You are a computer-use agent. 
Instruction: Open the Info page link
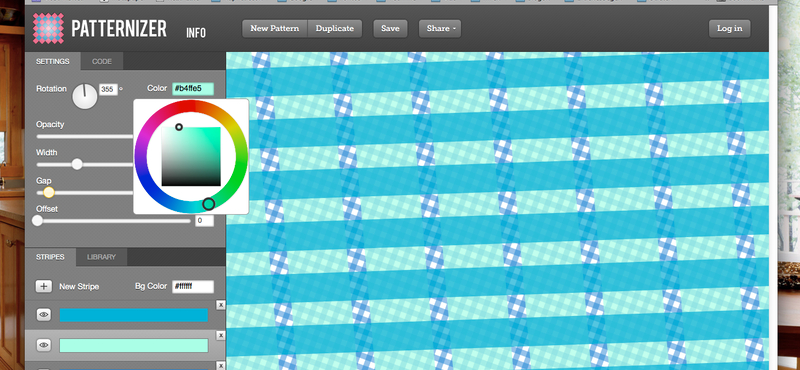(x=196, y=33)
